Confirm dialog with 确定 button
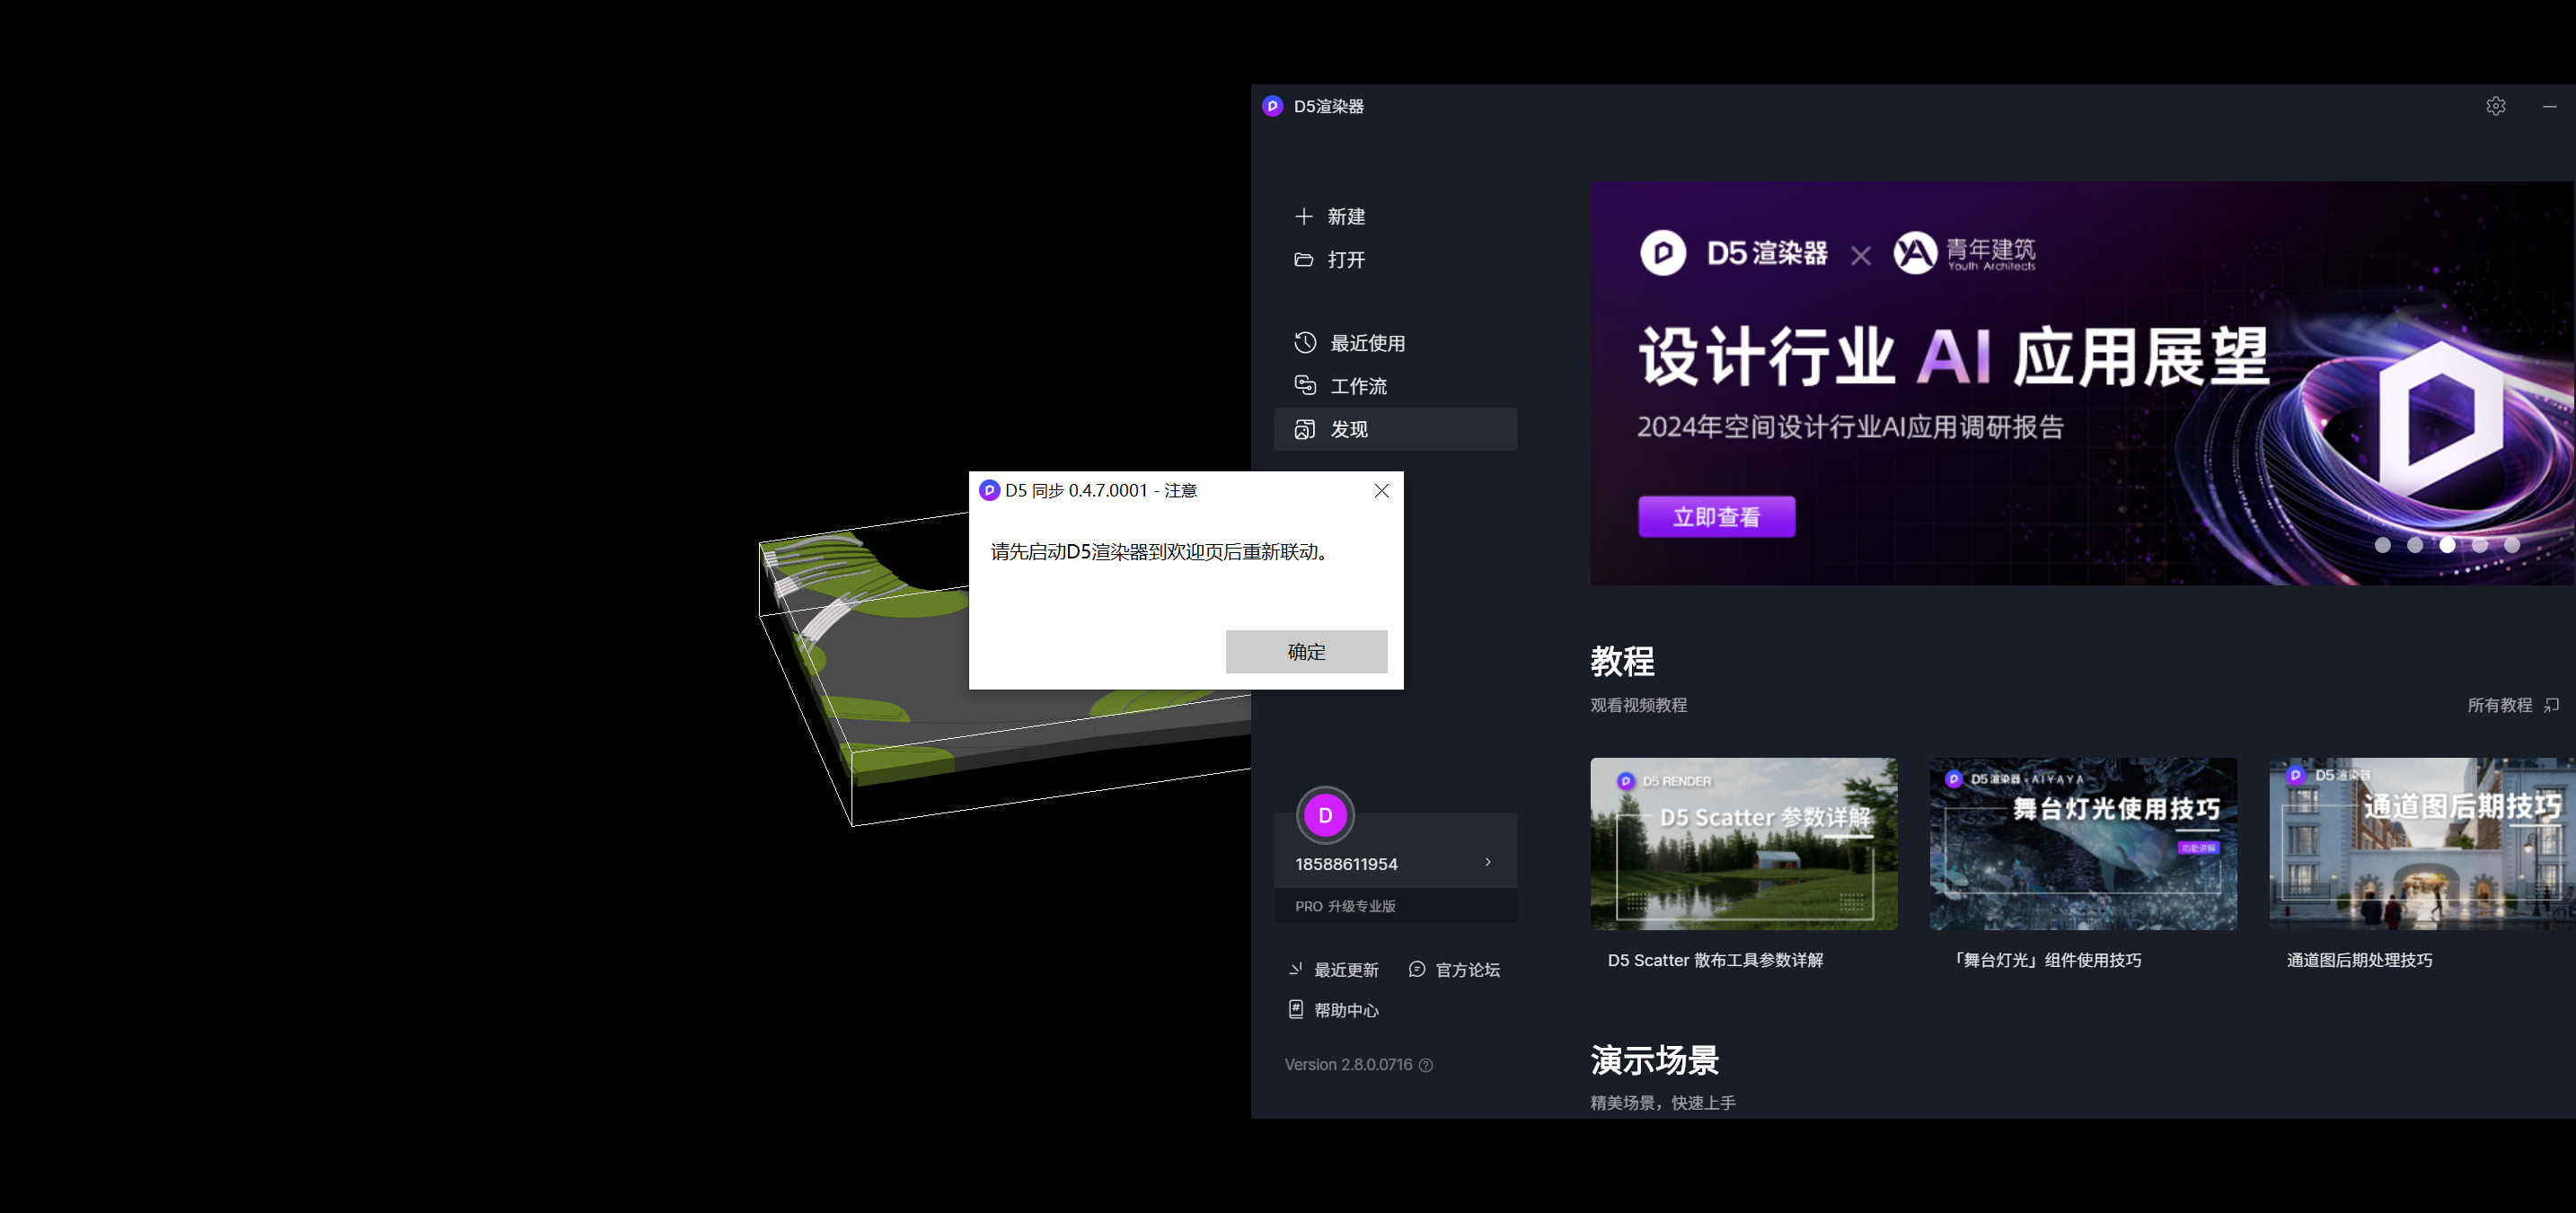 click(x=1306, y=651)
